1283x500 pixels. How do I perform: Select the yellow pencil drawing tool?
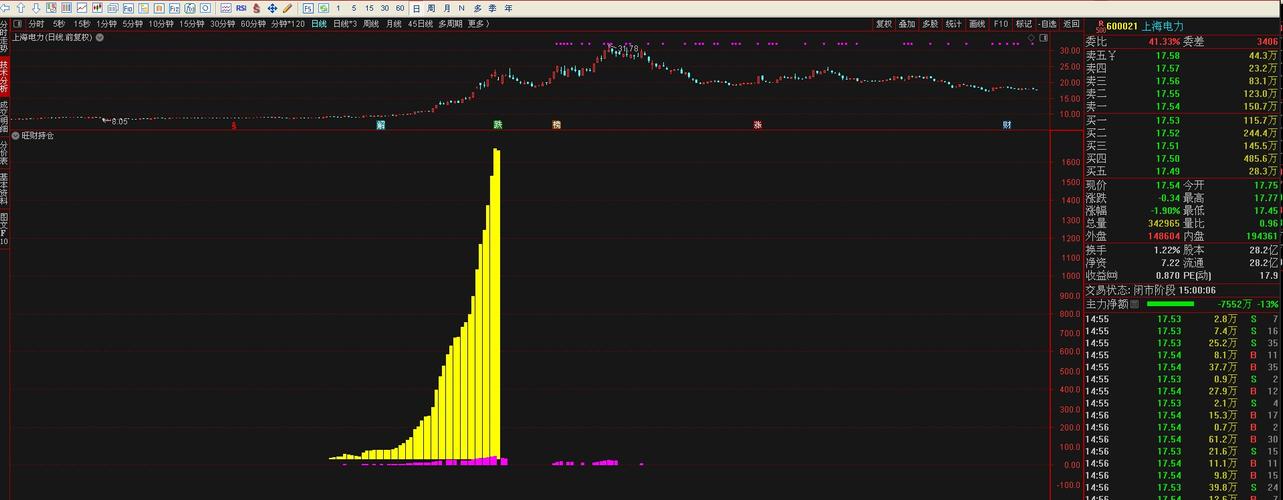[x=288, y=8]
